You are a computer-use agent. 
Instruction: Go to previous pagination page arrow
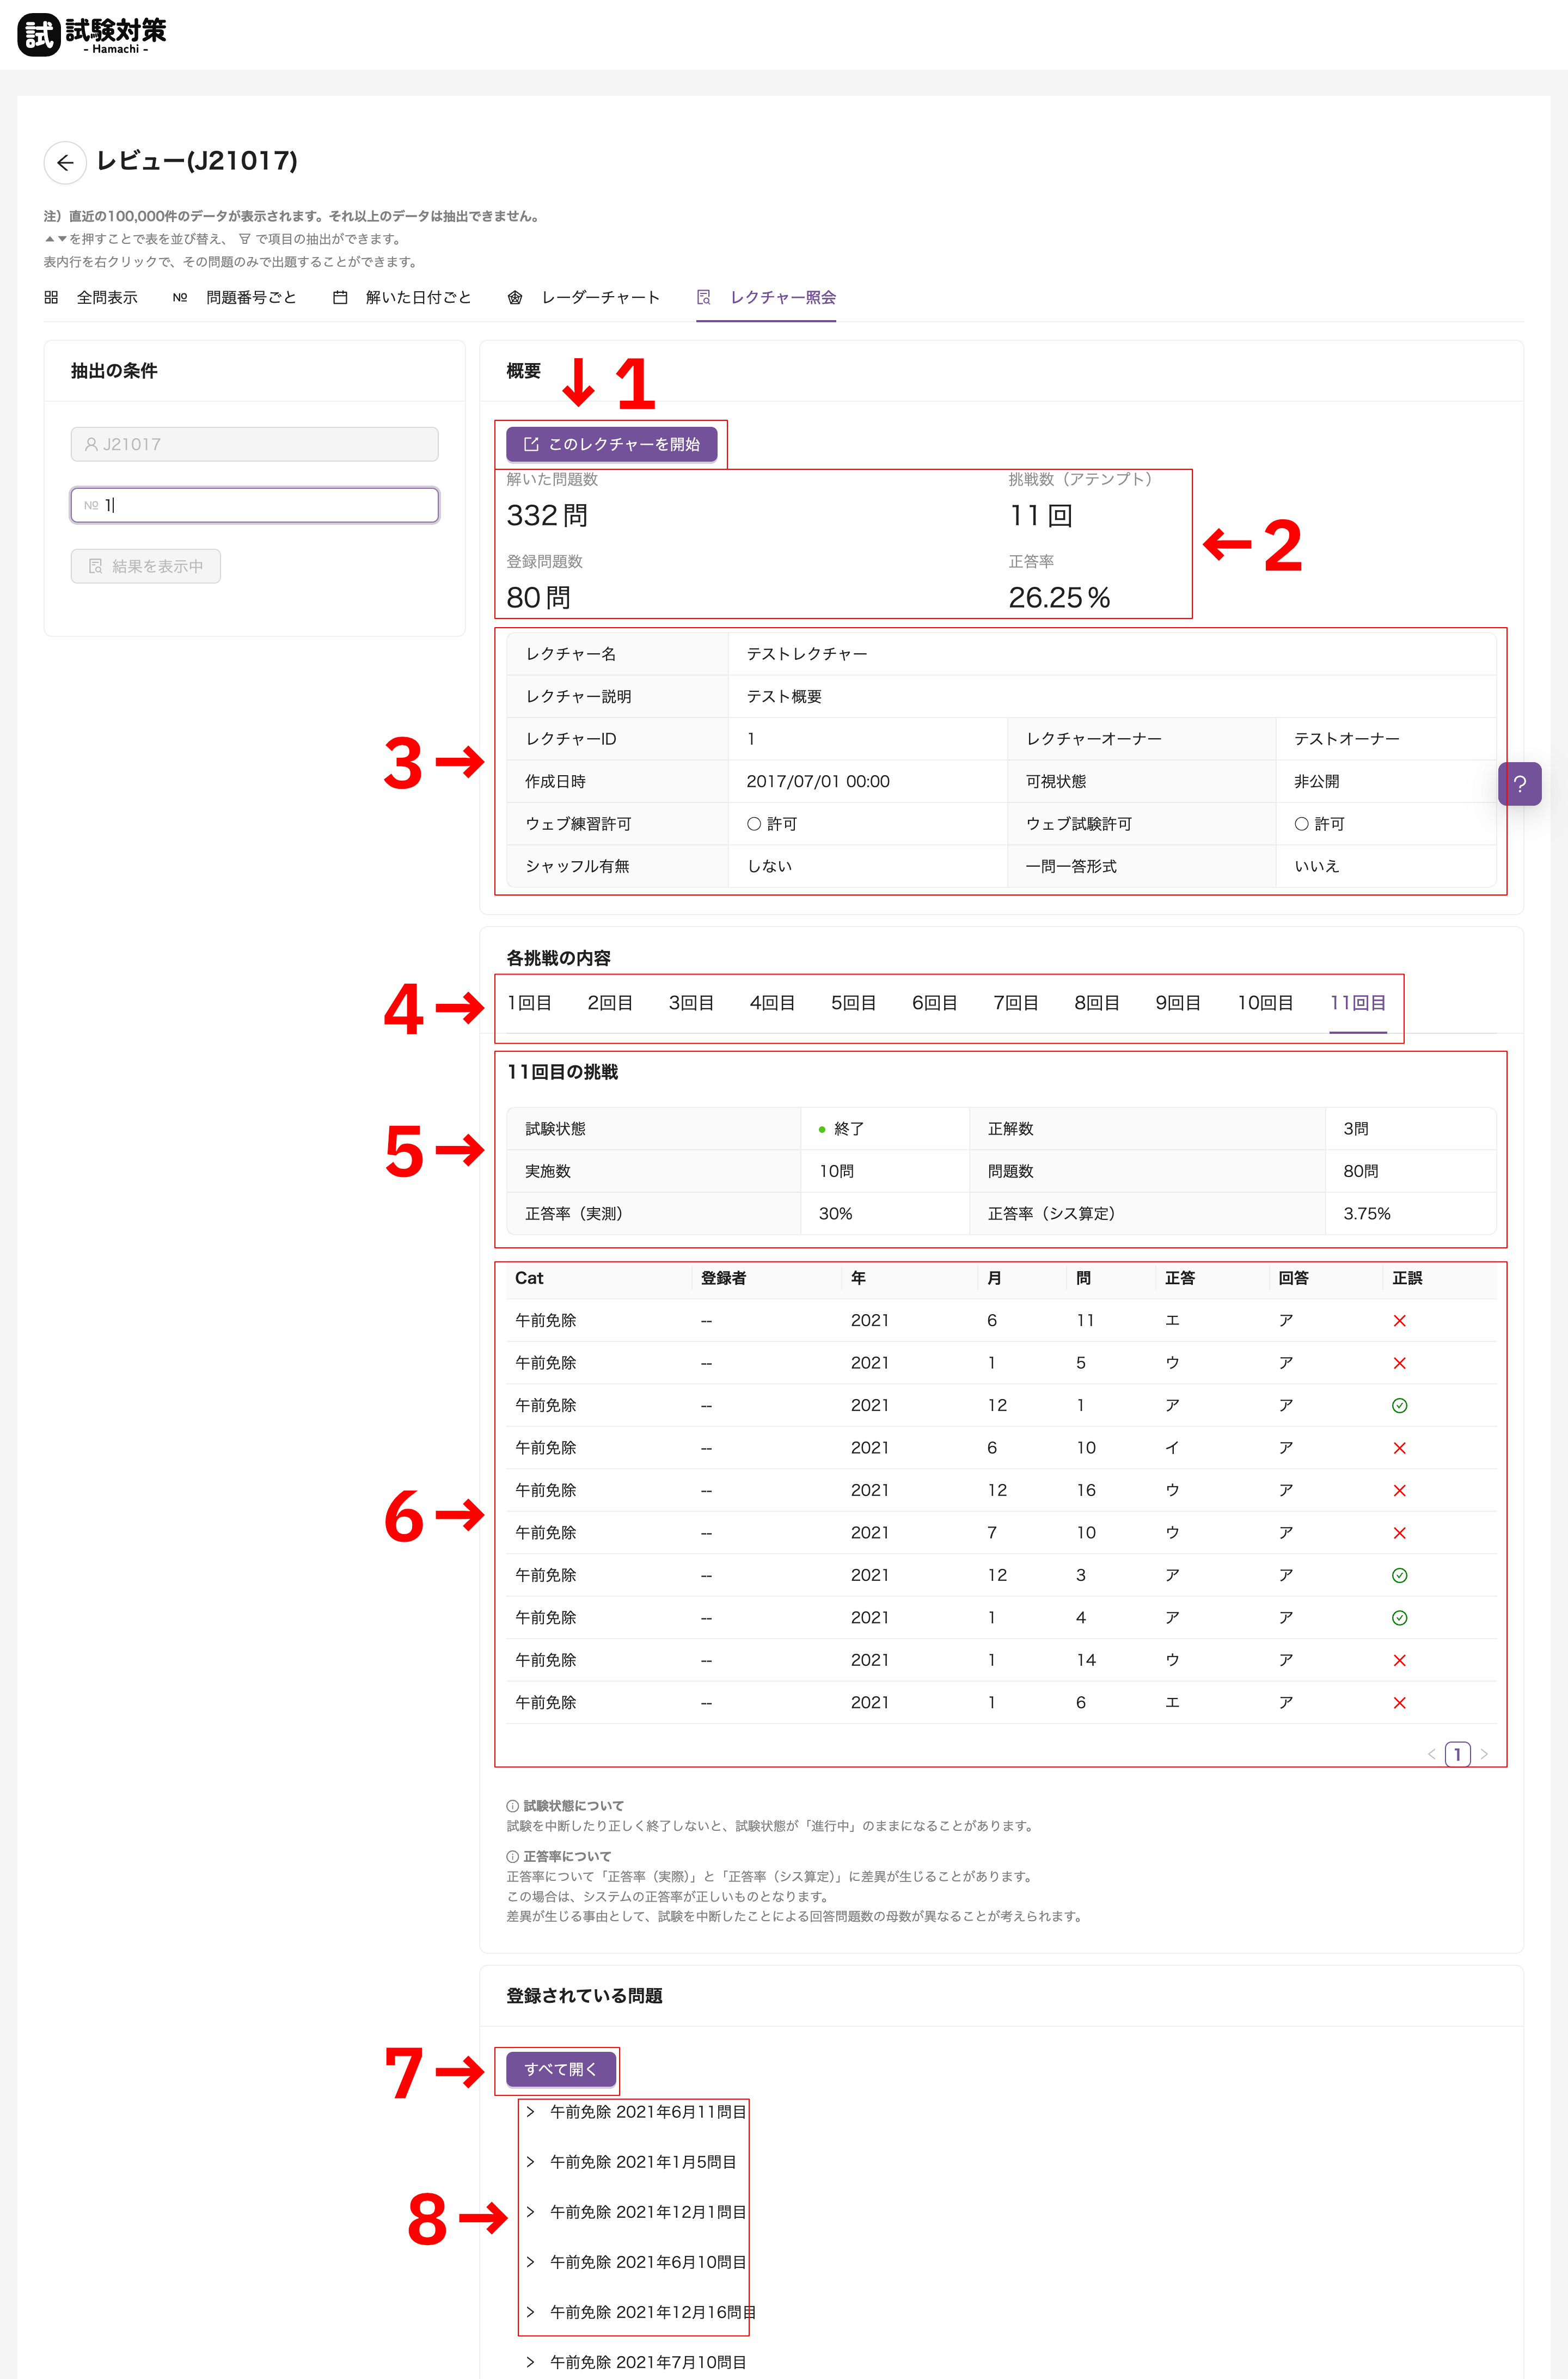point(1431,1754)
